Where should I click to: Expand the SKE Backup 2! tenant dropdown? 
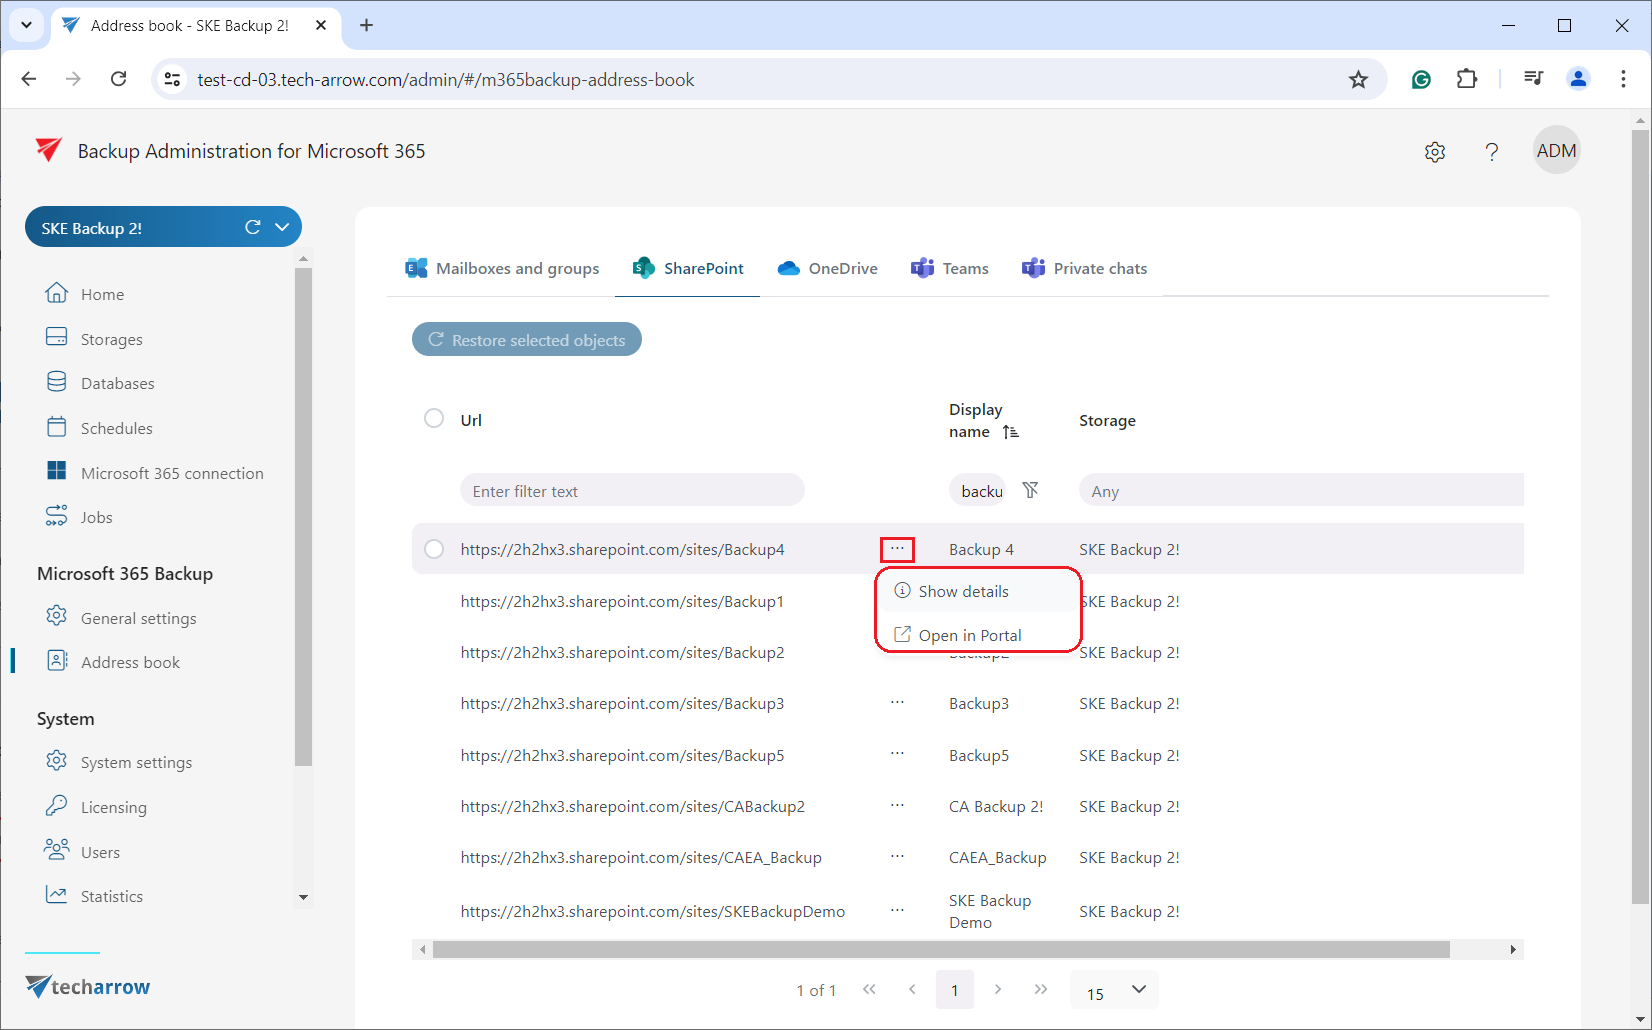[x=282, y=227]
